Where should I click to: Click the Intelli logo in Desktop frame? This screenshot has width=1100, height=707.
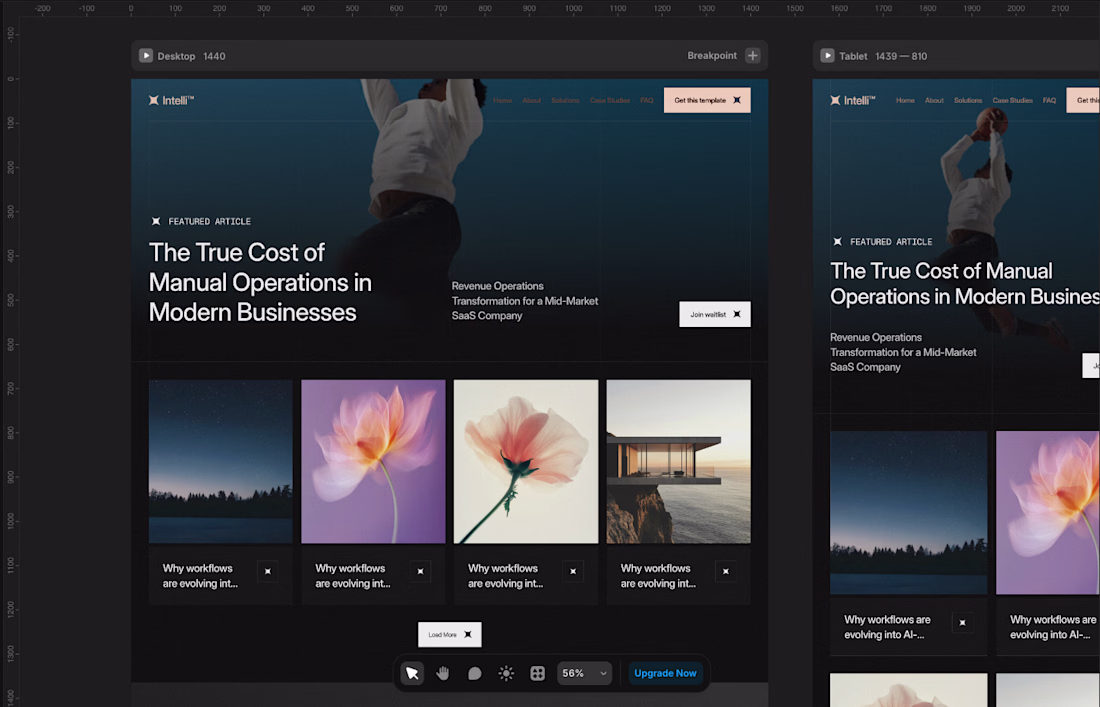[171, 100]
